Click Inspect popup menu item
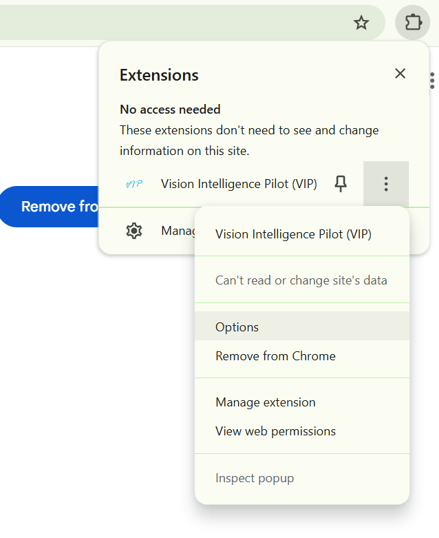Screen dimensions: 439x538 (302, 478)
